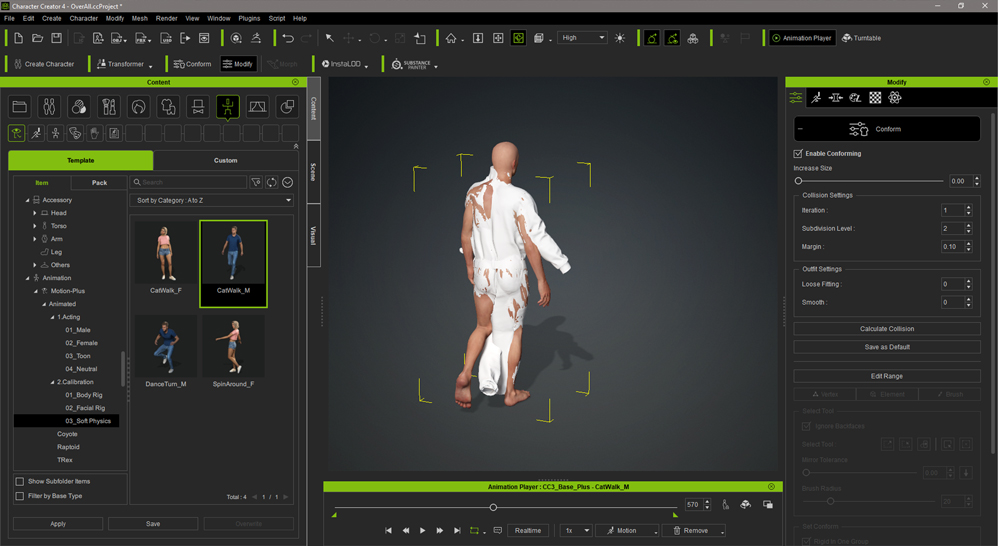Select the Hair content category icon
This screenshot has height=546, width=1000.
(x=138, y=107)
